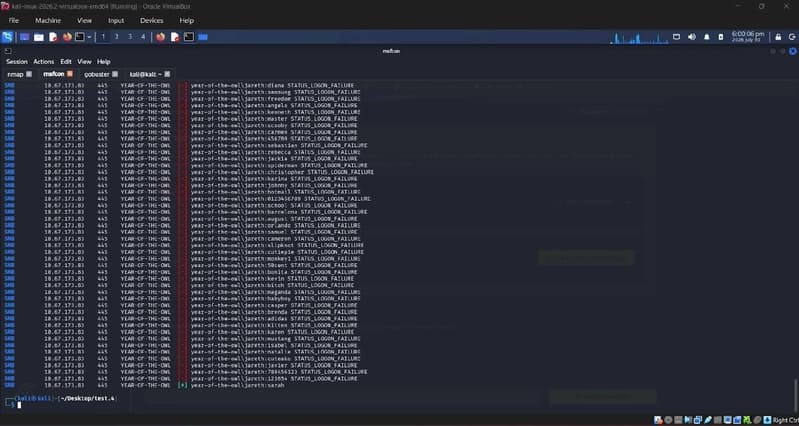Open the terminal Session menu

(x=17, y=62)
